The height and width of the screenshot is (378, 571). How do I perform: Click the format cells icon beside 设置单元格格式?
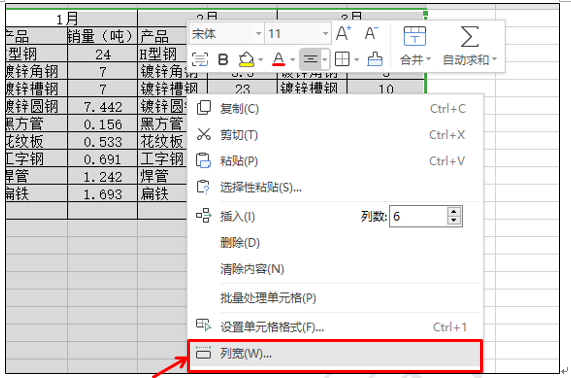pyautogui.click(x=204, y=325)
